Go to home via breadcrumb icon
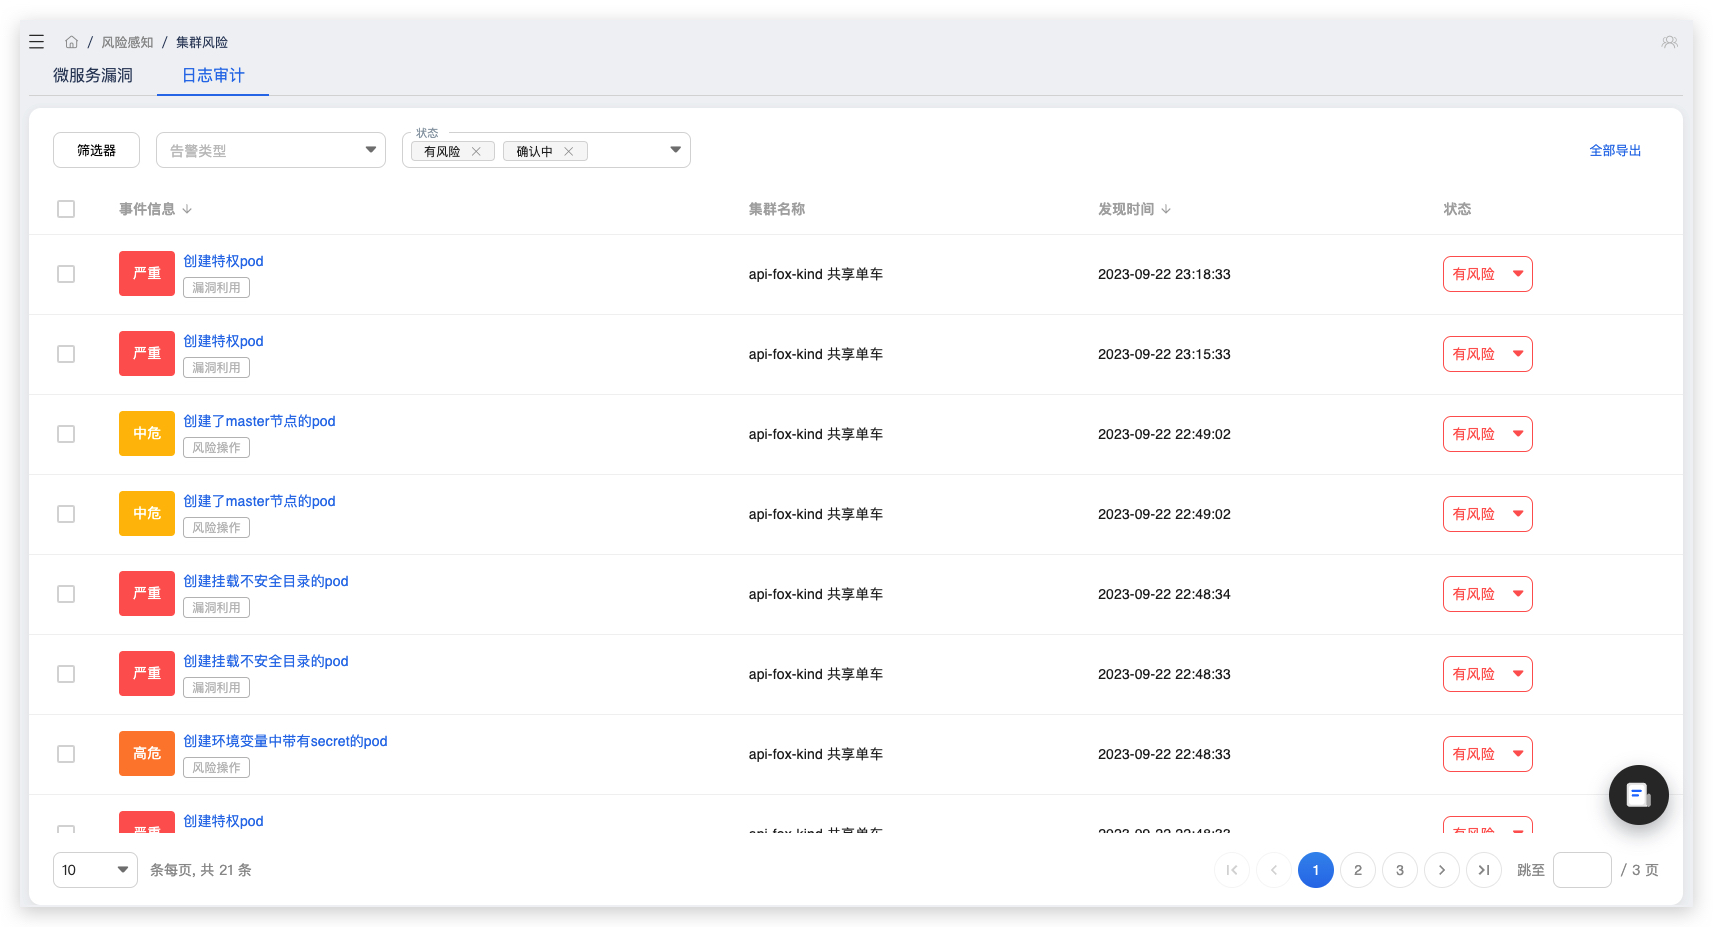This screenshot has width=1713, height=927. [71, 42]
